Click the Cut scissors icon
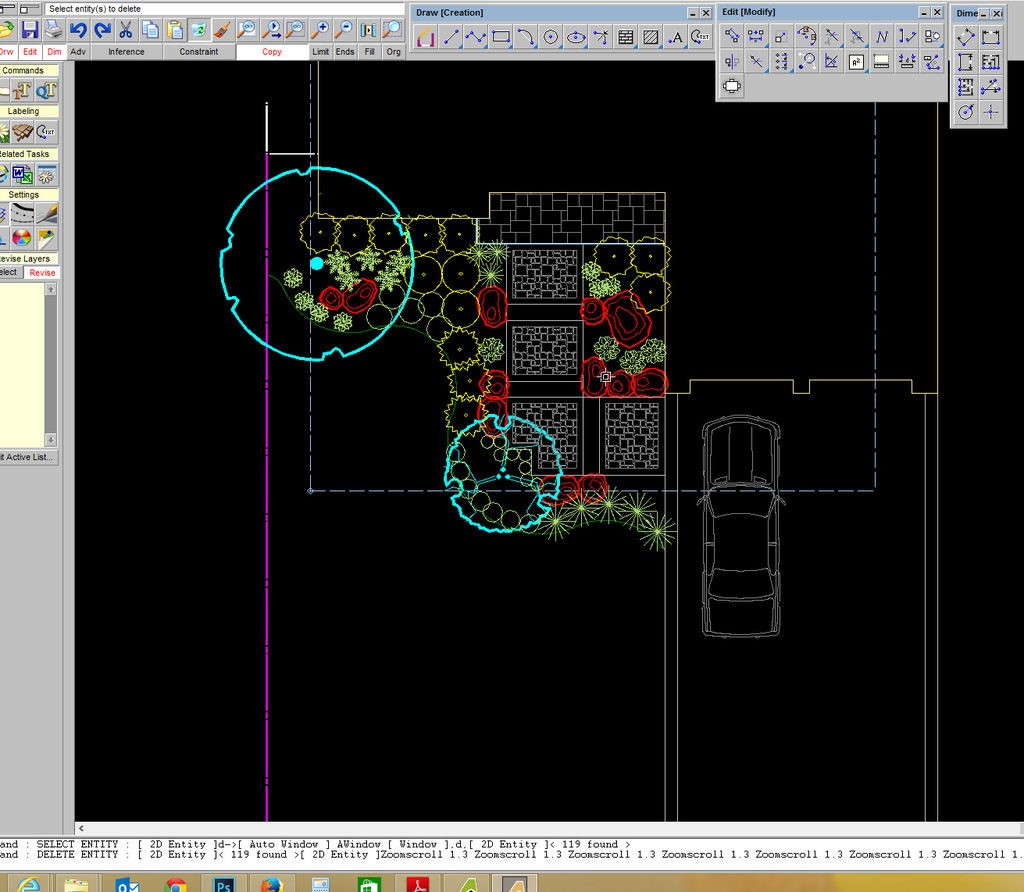 (x=126, y=29)
